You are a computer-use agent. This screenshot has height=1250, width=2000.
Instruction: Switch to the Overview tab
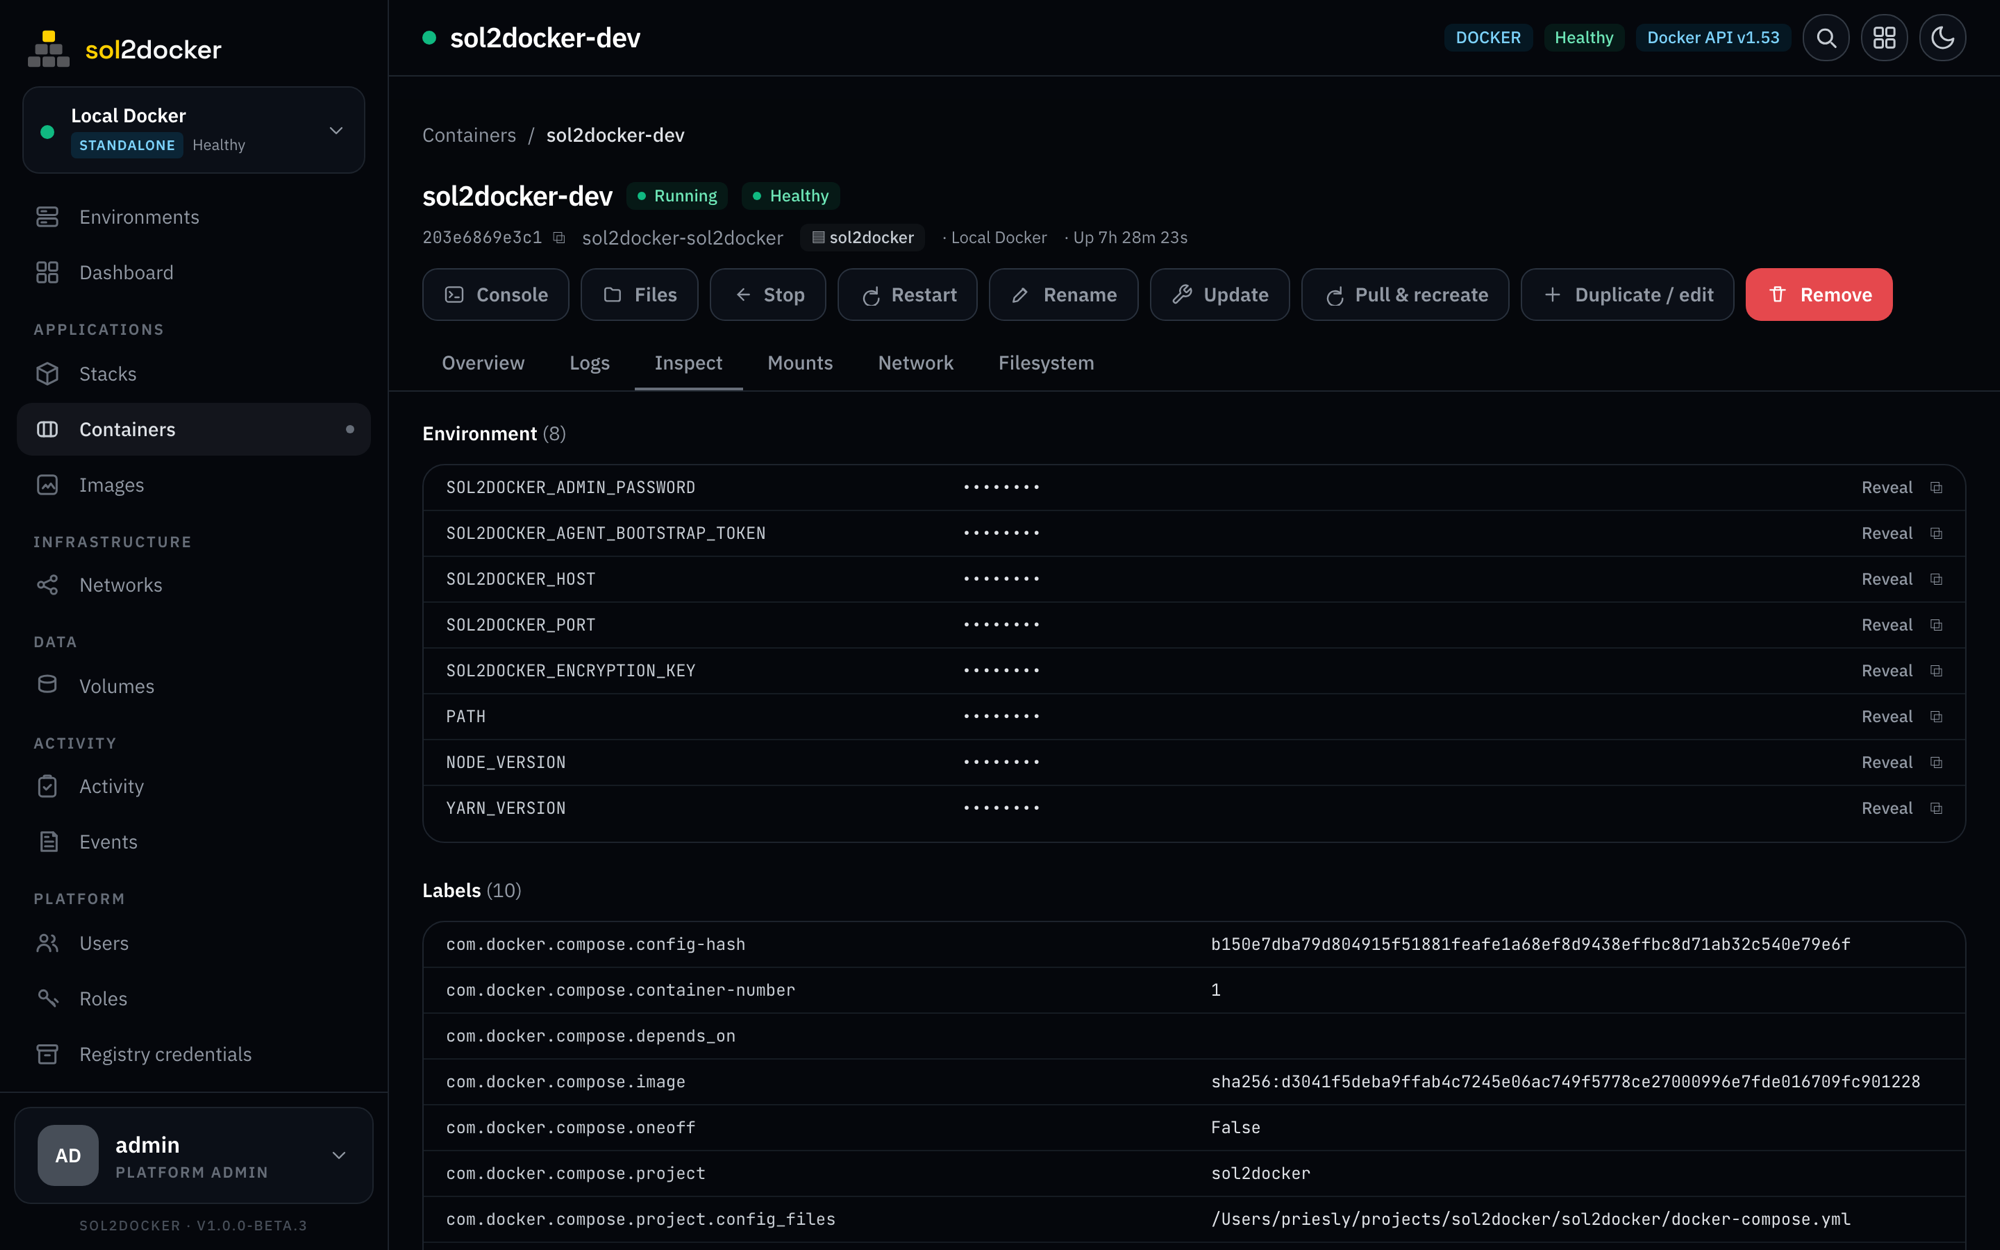point(483,363)
